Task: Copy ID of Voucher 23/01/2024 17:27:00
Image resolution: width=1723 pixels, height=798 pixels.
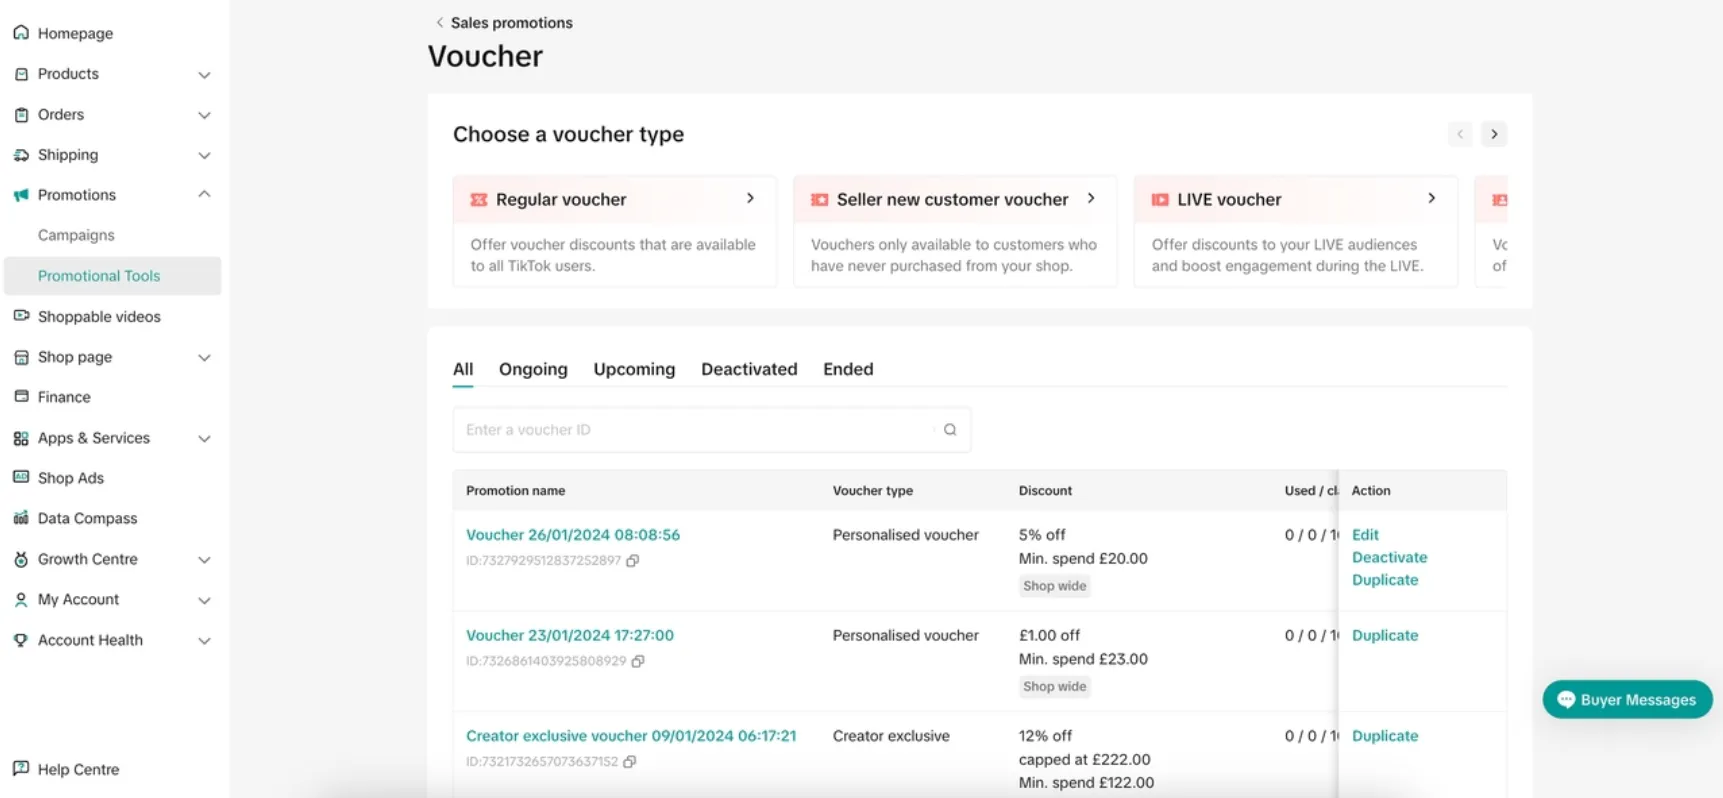Action: point(638,661)
